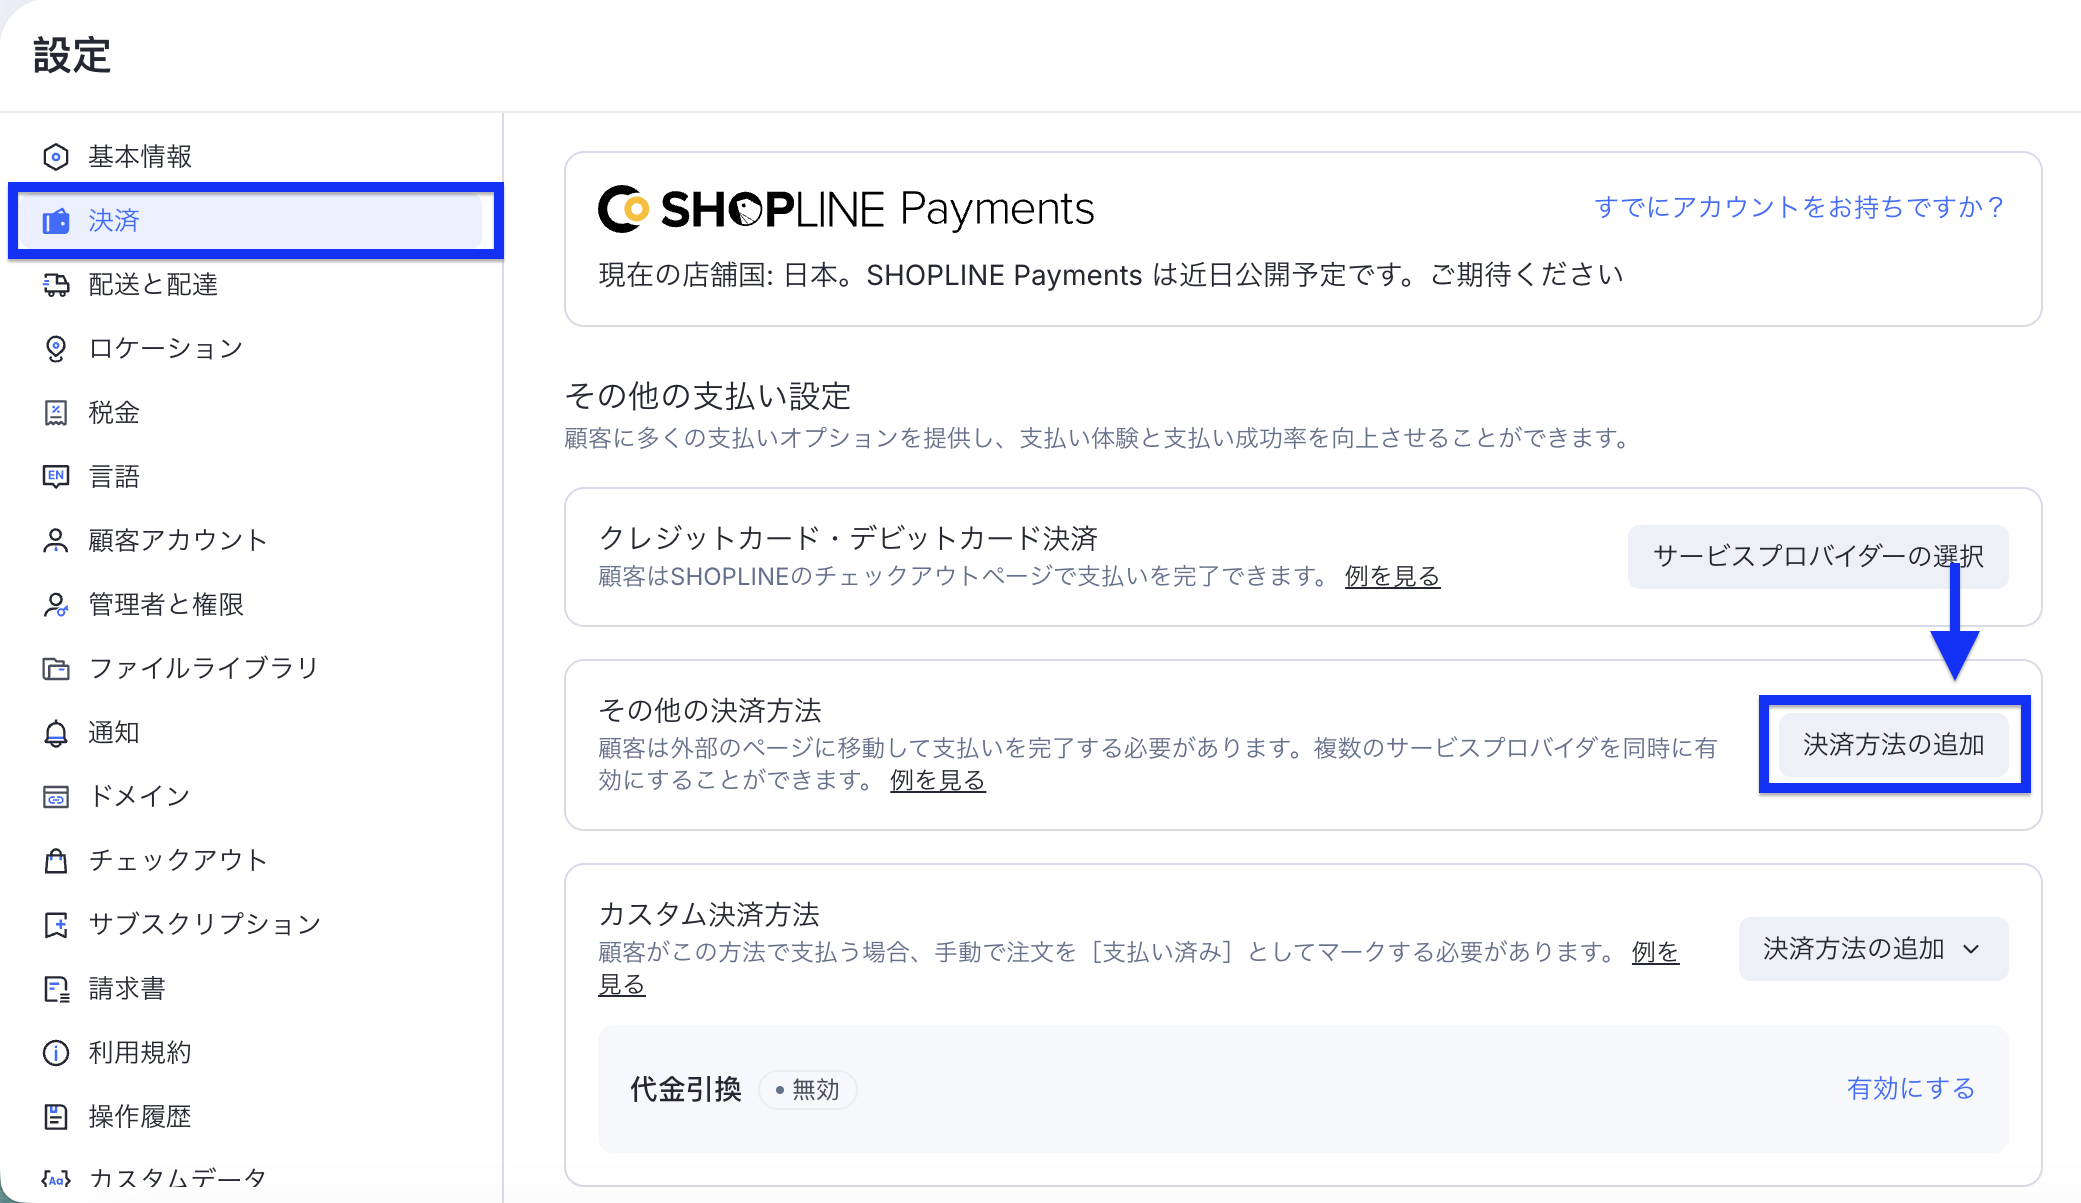
Task: Click the ロケーション pin icon
Action: click(x=56, y=349)
